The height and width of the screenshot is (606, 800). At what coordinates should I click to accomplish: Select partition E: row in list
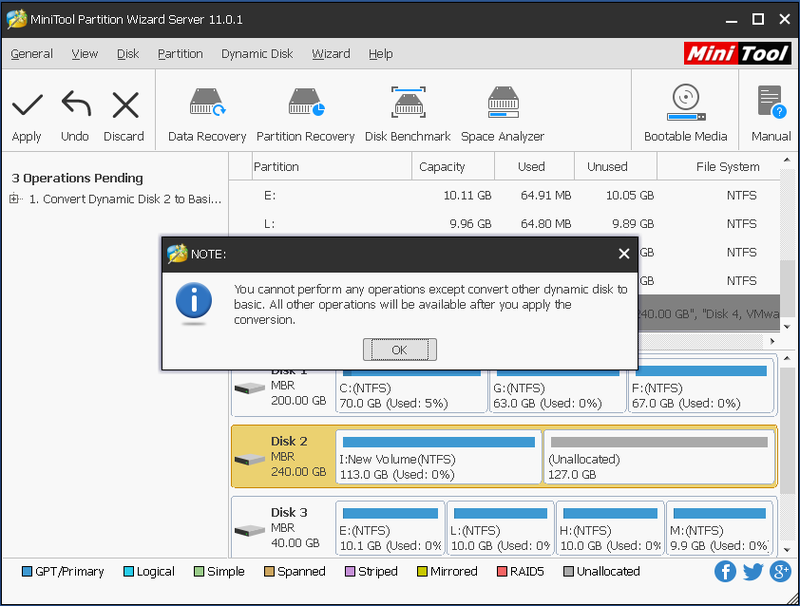coord(505,195)
